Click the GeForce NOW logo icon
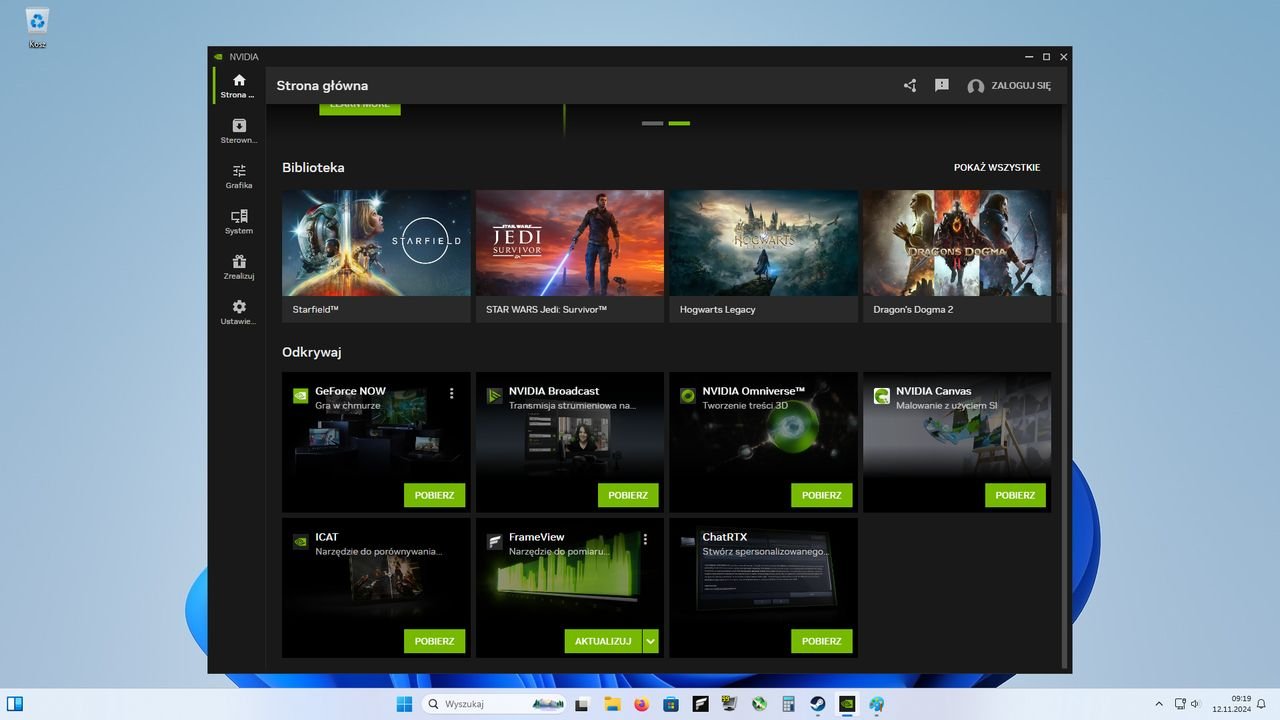The image size is (1280, 720). pos(300,396)
